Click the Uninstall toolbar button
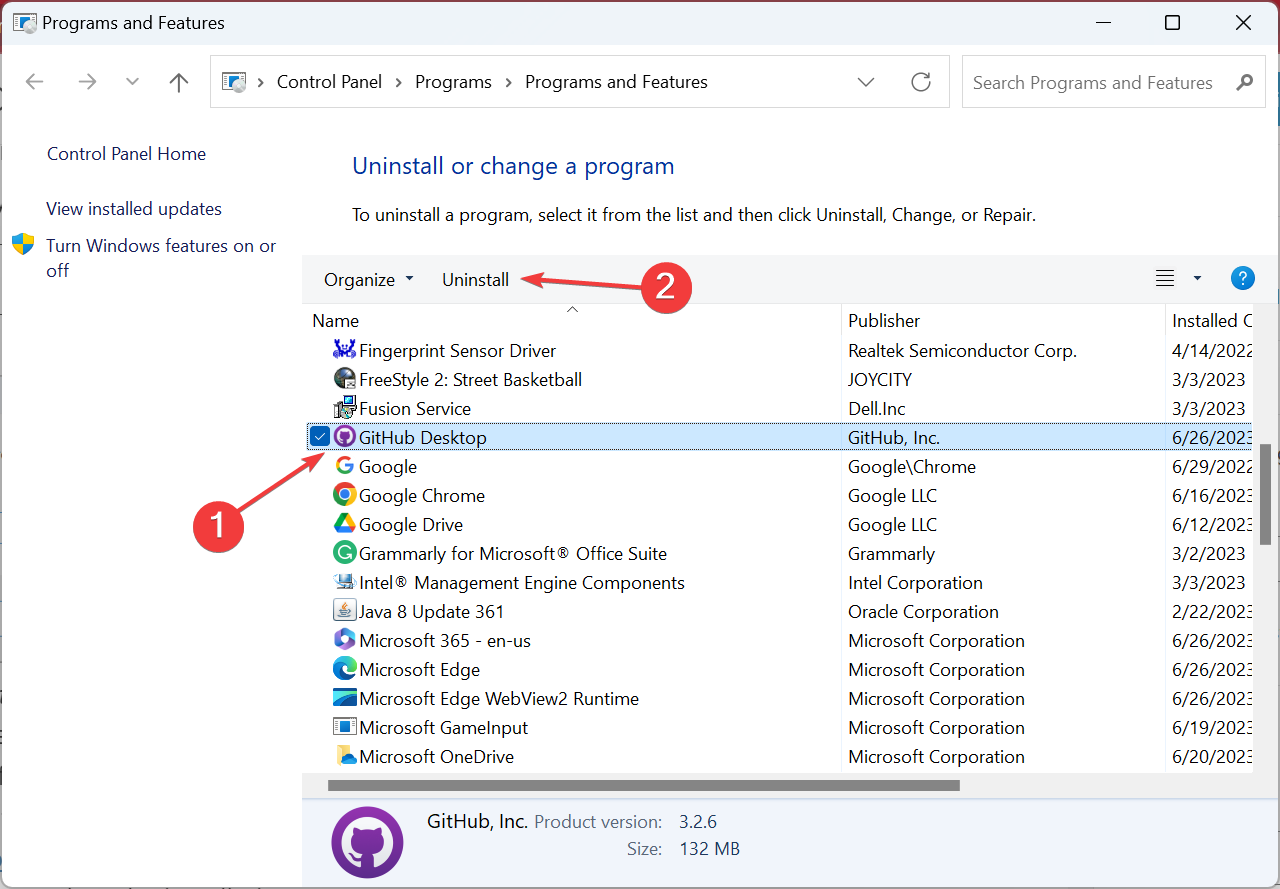The image size is (1280, 889). point(475,280)
